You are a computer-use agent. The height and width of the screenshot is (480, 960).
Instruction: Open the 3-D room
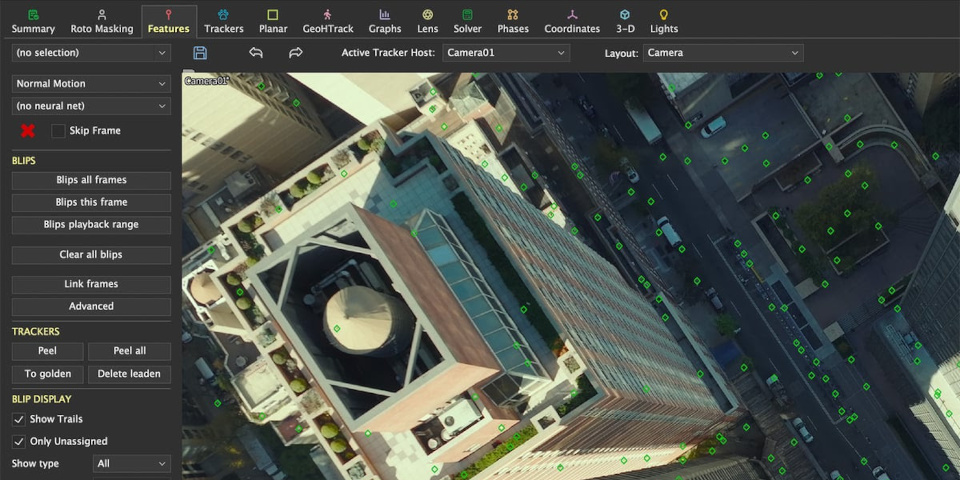click(624, 21)
